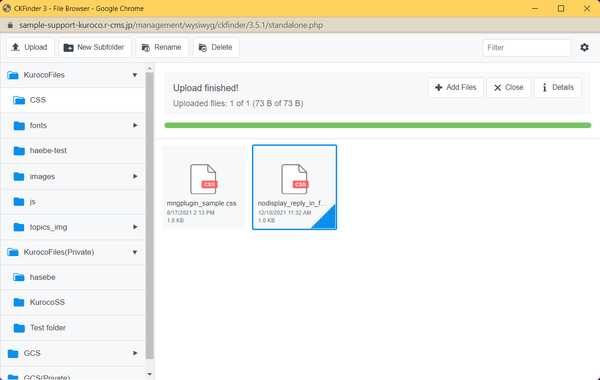This screenshot has height=380, width=600.
Task: Open the CSS folder
Action: 73,100
